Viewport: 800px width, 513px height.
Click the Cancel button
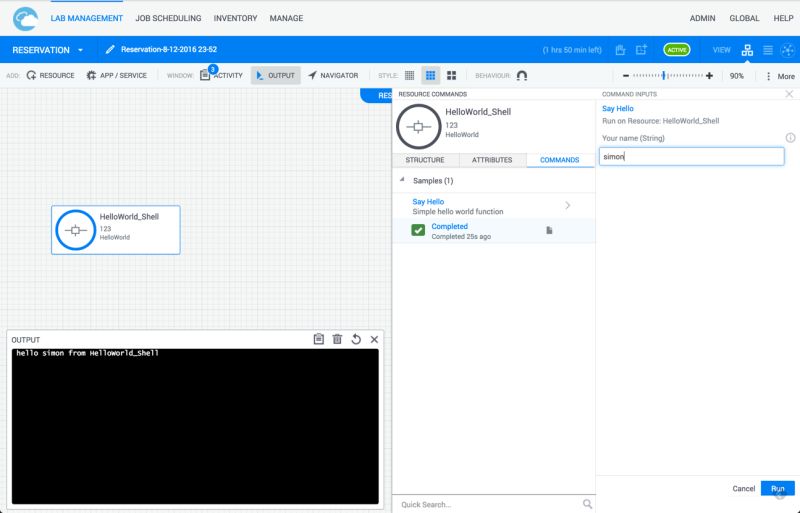click(x=743, y=488)
